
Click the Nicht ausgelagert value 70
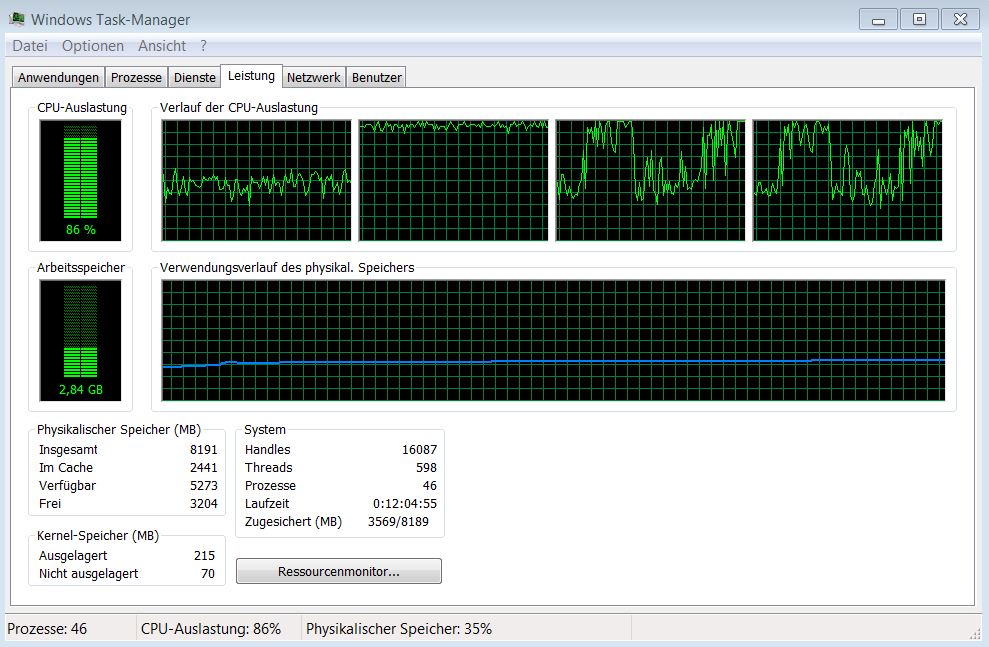(x=208, y=573)
